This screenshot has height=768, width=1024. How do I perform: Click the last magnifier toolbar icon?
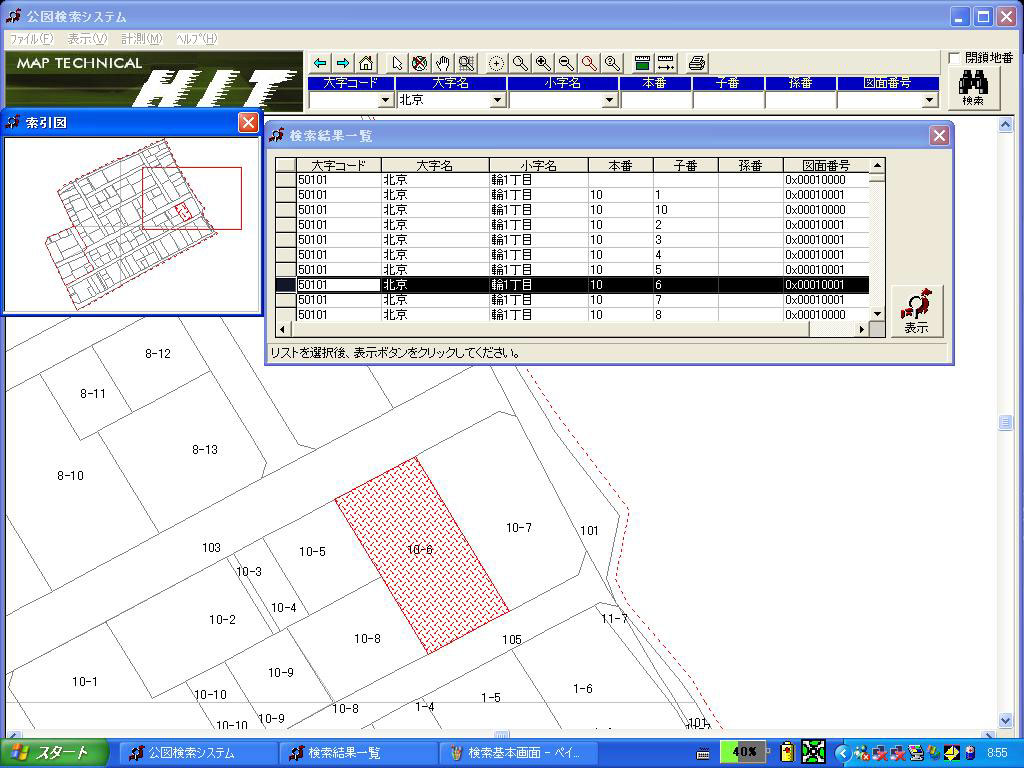pyautogui.click(x=613, y=63)
